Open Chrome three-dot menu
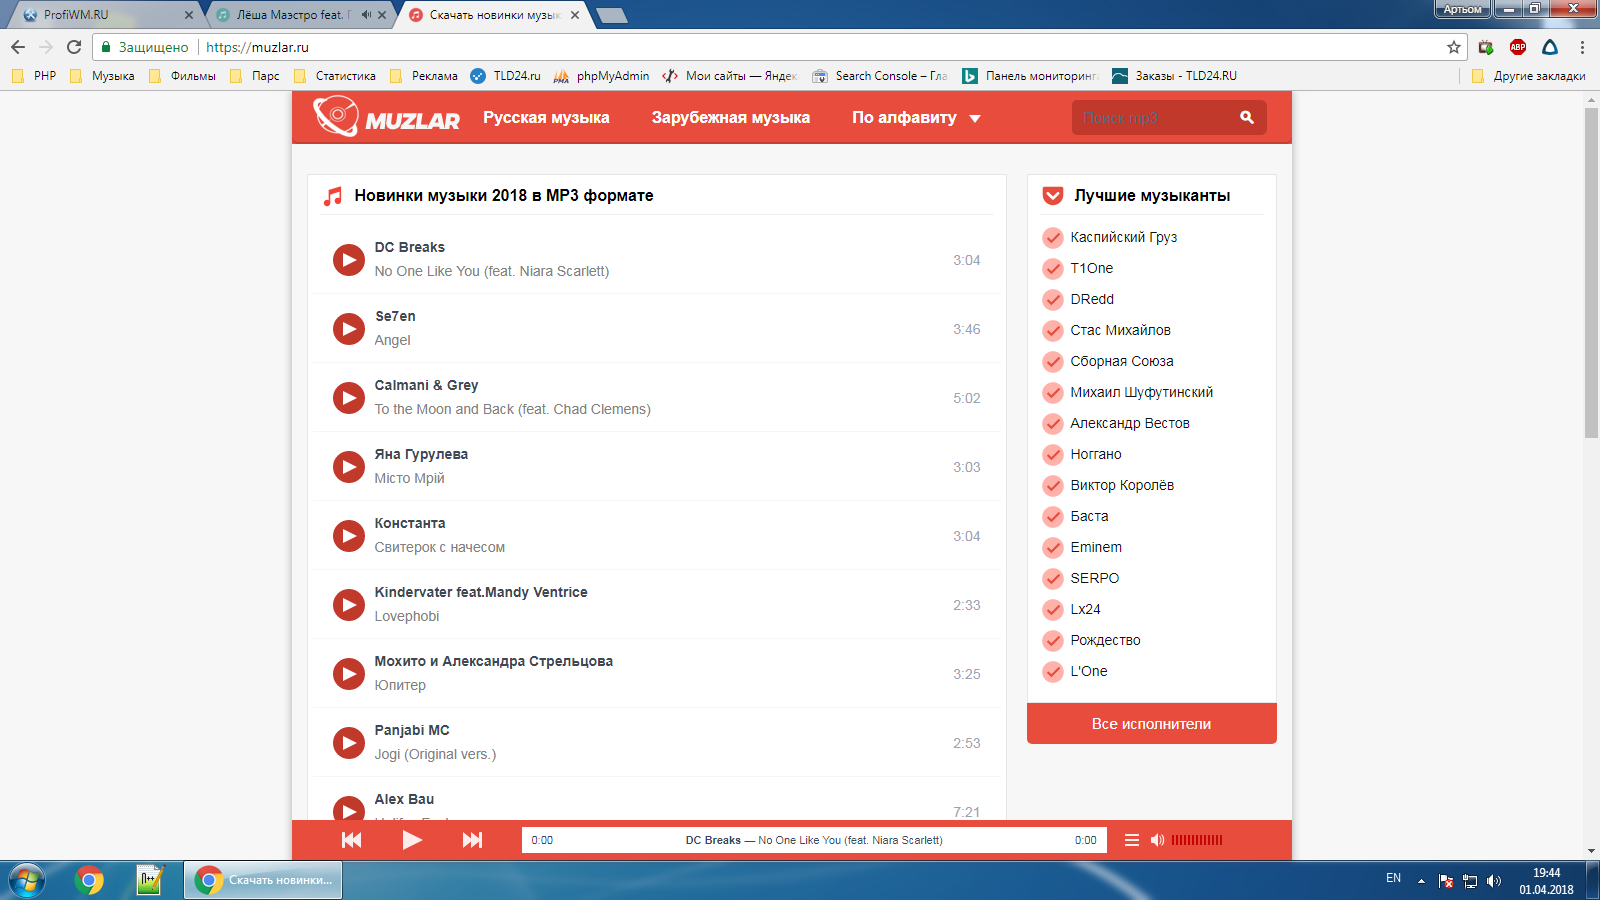Image resolution: width=1600 pixels, height=900 pixels. pyautogui.click(x=1582, y=47)
